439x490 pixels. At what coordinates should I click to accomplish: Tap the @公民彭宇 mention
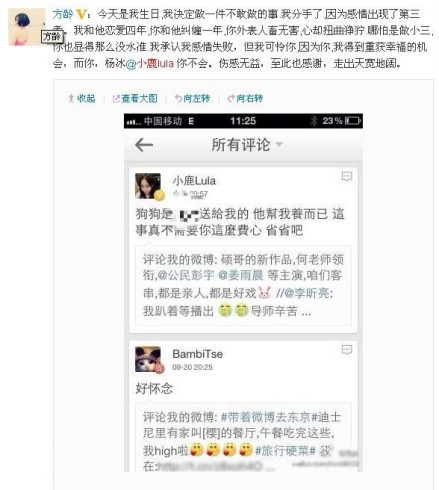(186, 275)
